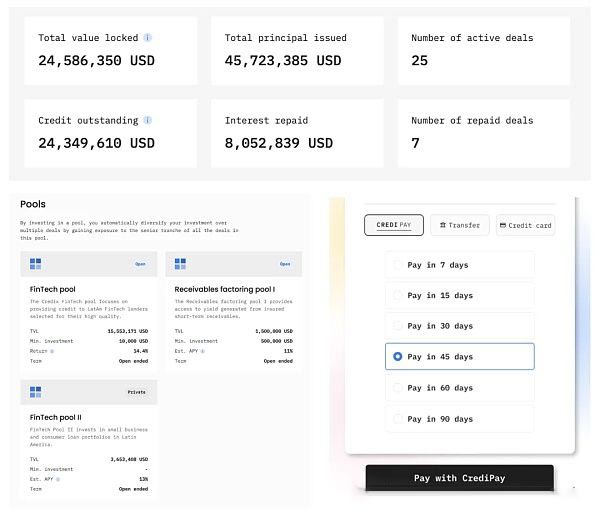Click Receivables factoring pool grid logo icon

(180, 264)
